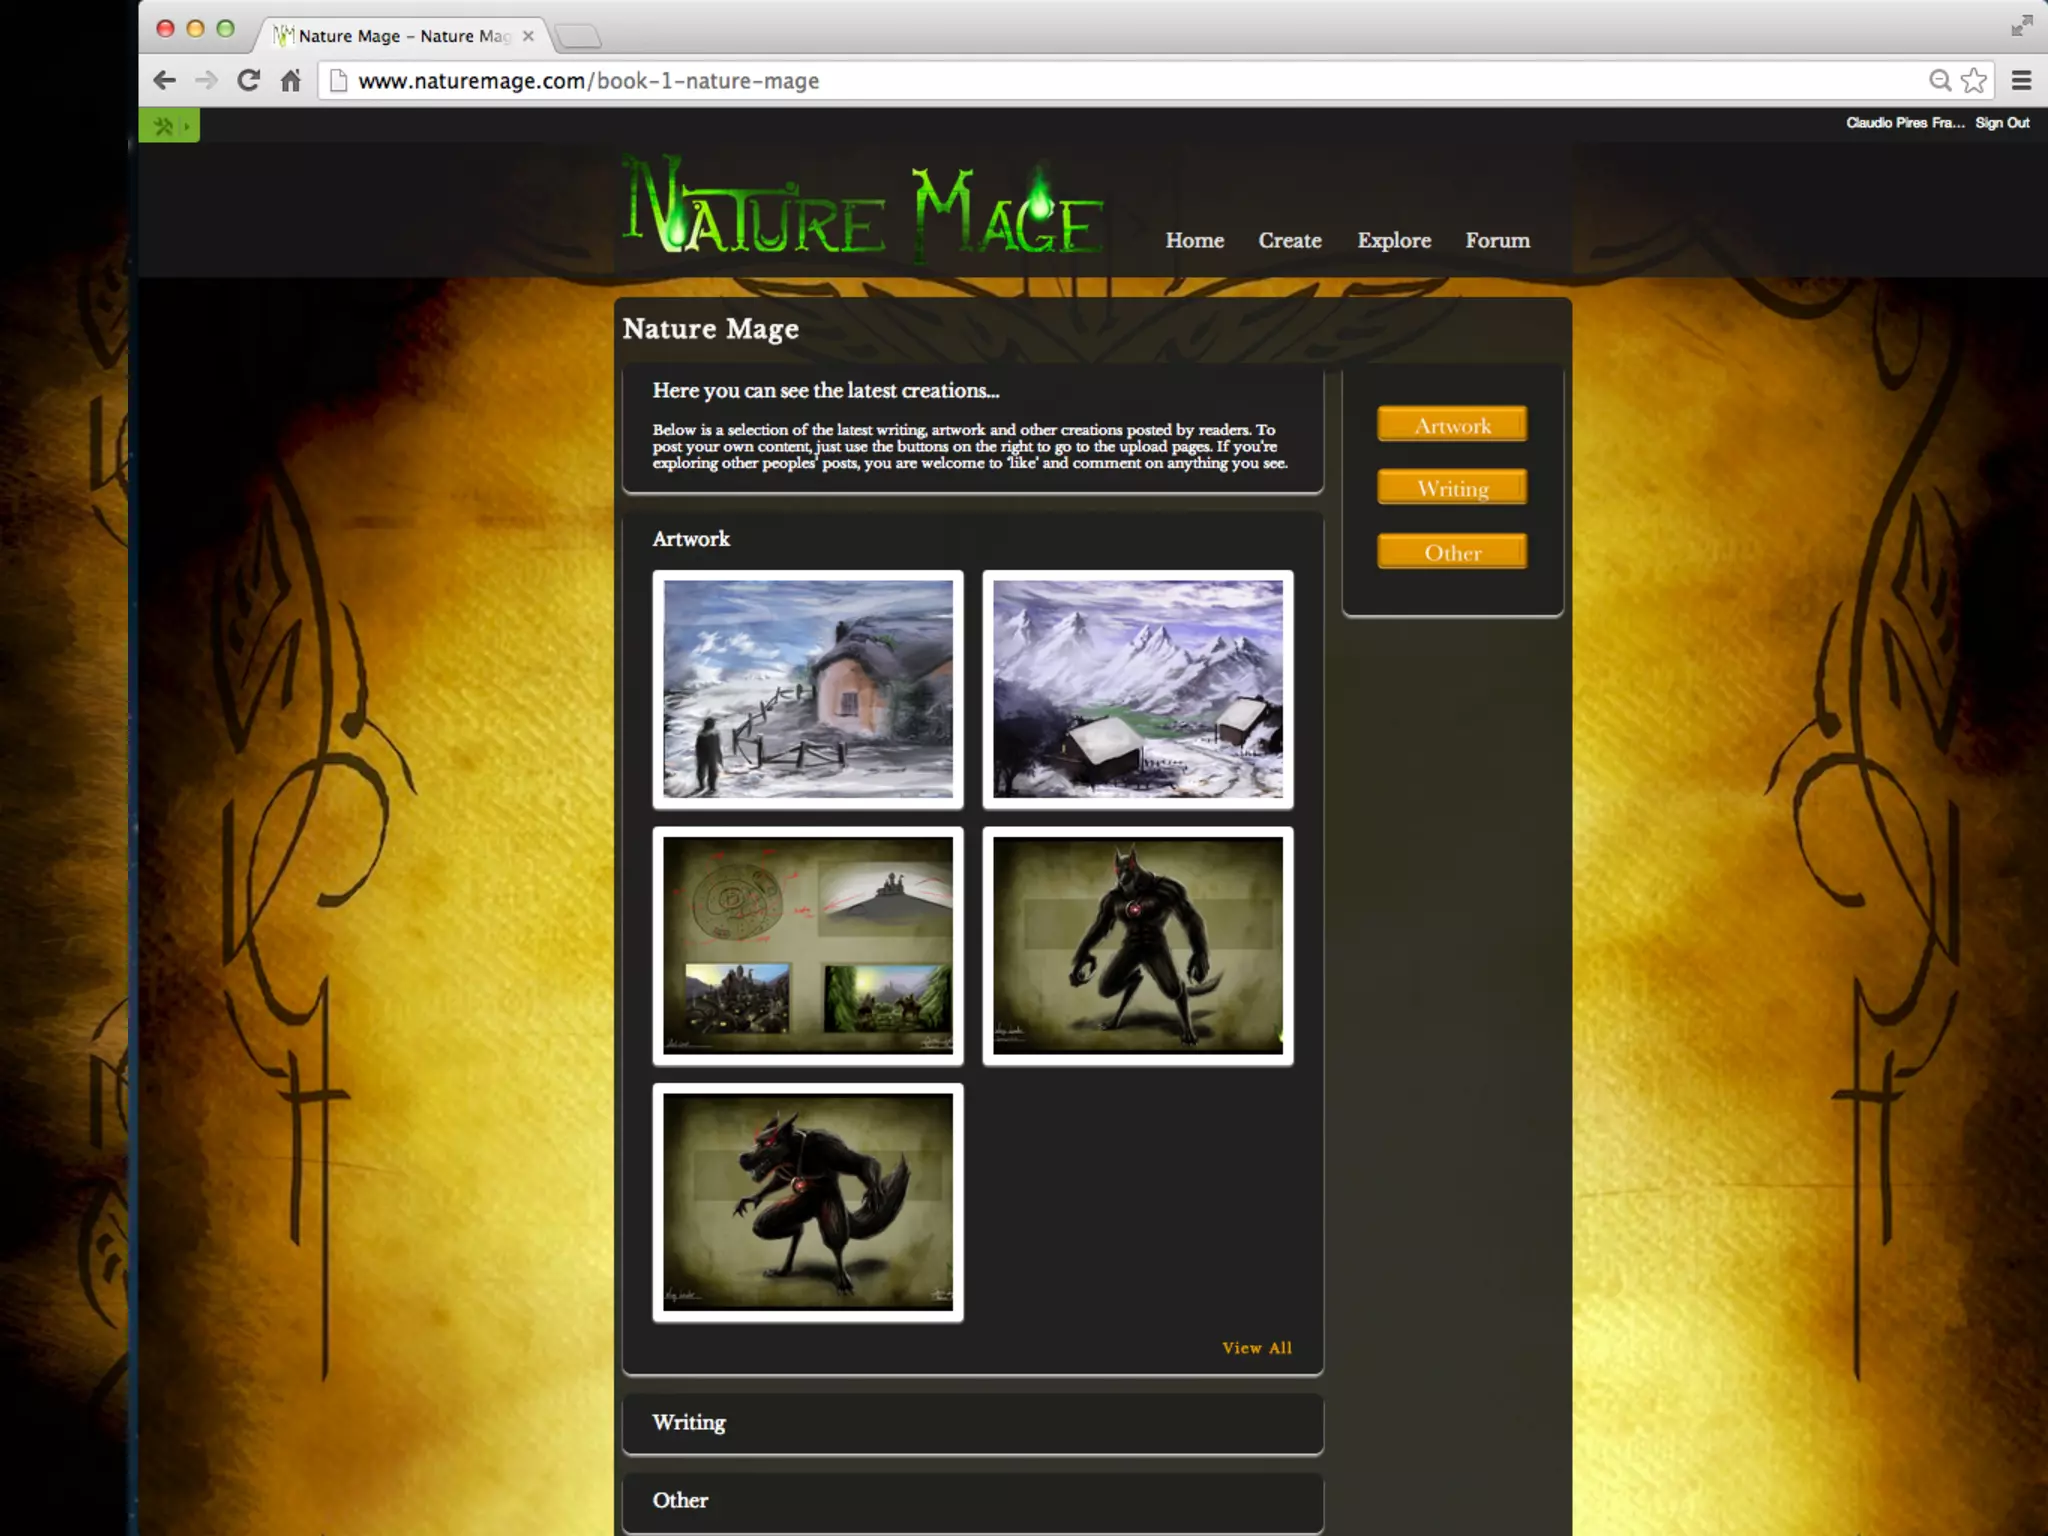Screen dimensions: 2048x1536
Task: Click the browser forward arrow
Action: 206,81
